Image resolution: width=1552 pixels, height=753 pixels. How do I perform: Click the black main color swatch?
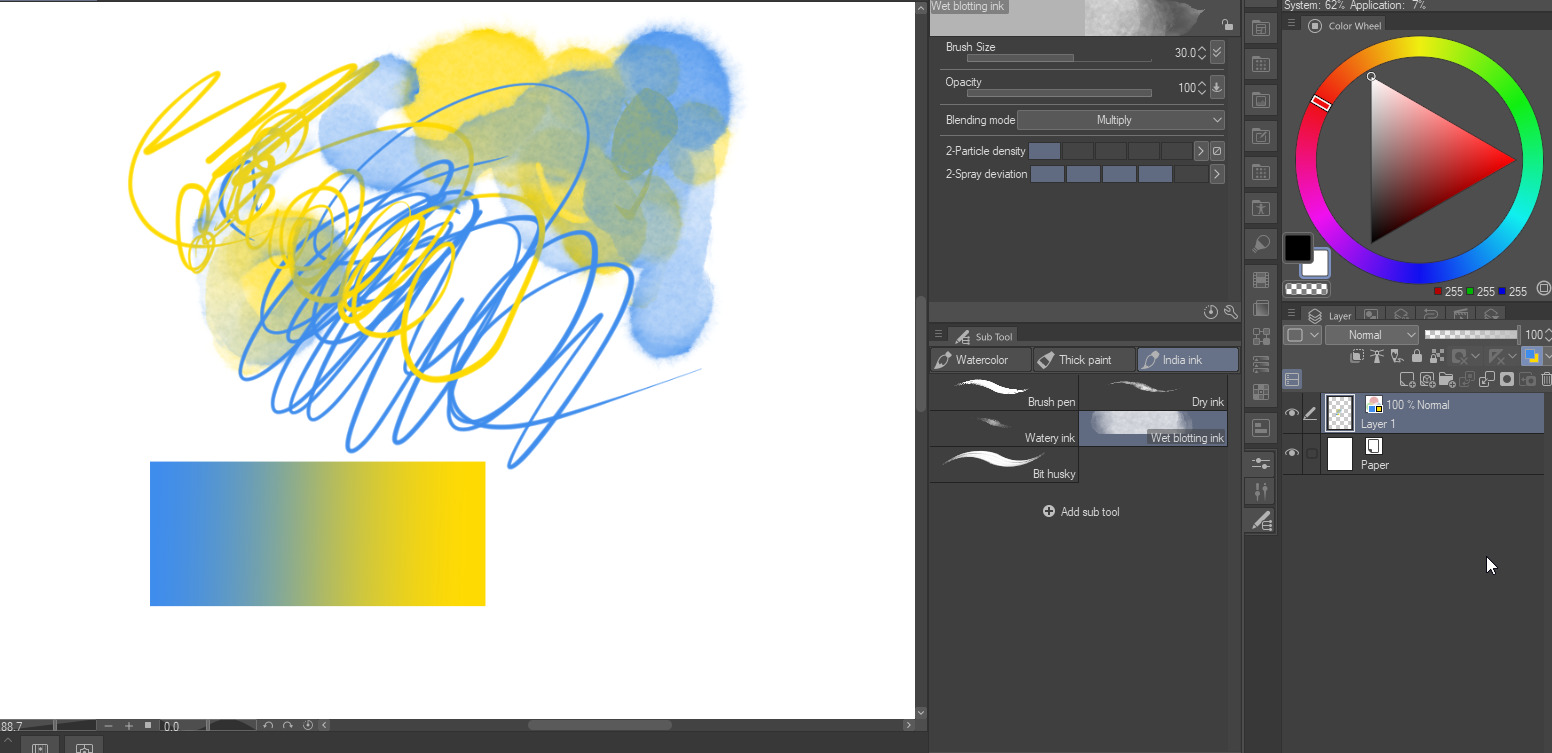click(1298, 248)
